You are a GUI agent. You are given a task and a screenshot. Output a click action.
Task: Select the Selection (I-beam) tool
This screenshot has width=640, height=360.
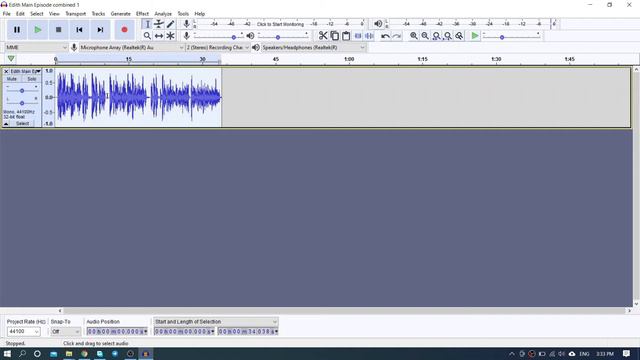point(147,24)
